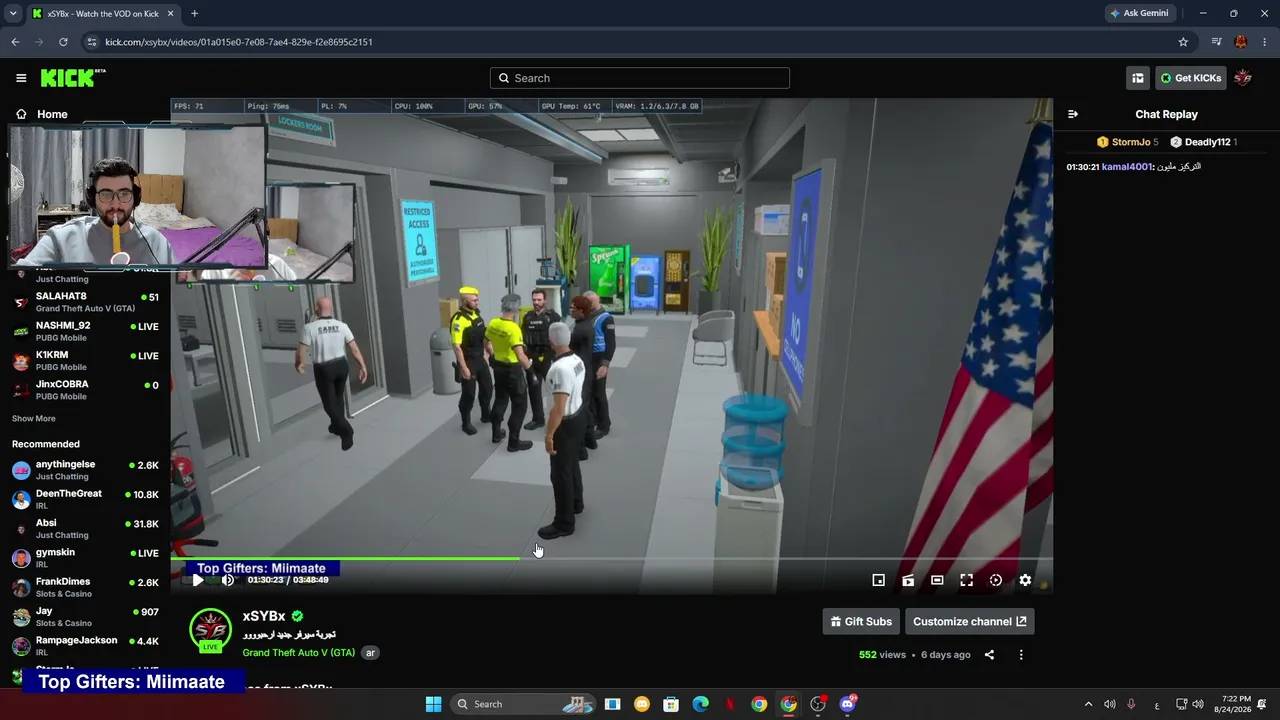The height and width of the screenshot is (720, 1280).
Task: Open Absi recommended channel
Action: (x=86, y=528)
